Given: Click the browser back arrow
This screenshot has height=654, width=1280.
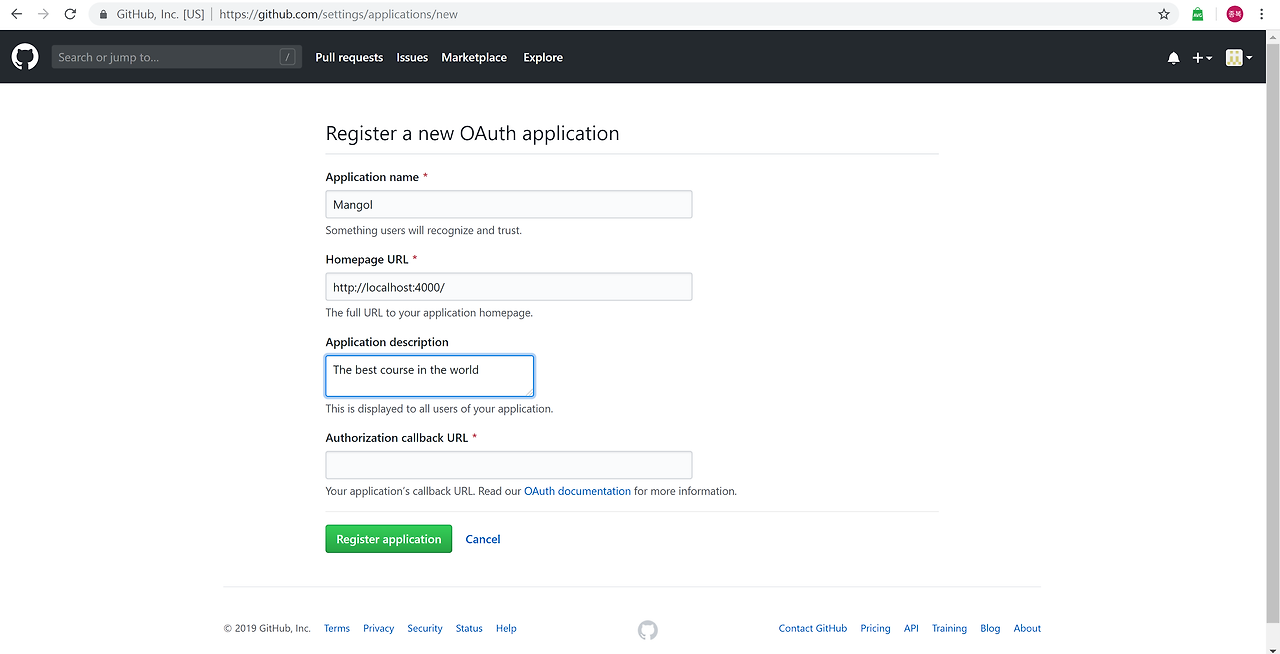Looking at the screenshot, I should 16,15.
